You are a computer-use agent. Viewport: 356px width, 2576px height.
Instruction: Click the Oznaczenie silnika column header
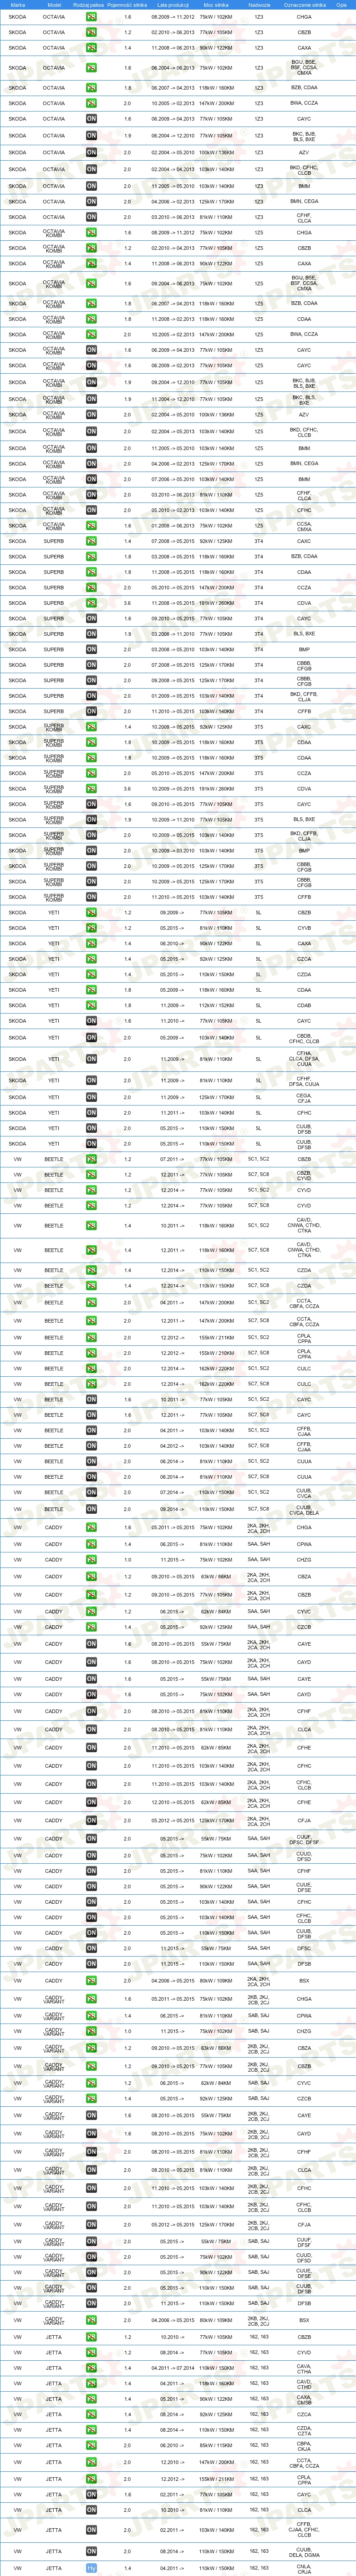pos(304,5)
